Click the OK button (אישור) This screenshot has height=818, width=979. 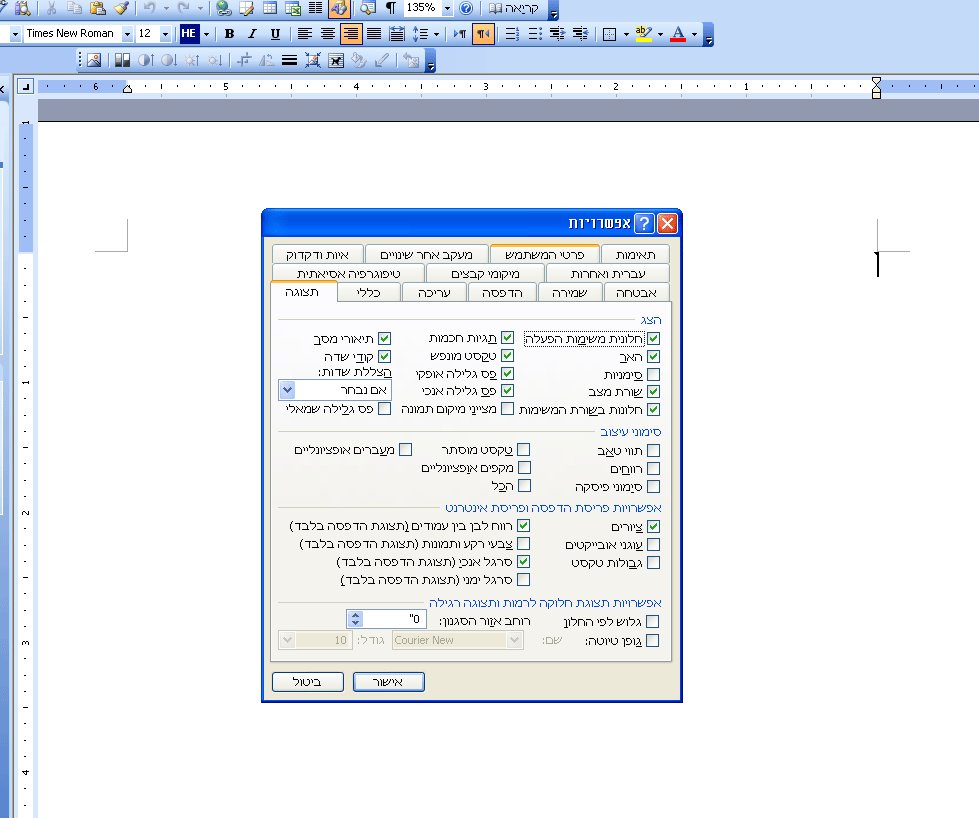tap(388, 682)
